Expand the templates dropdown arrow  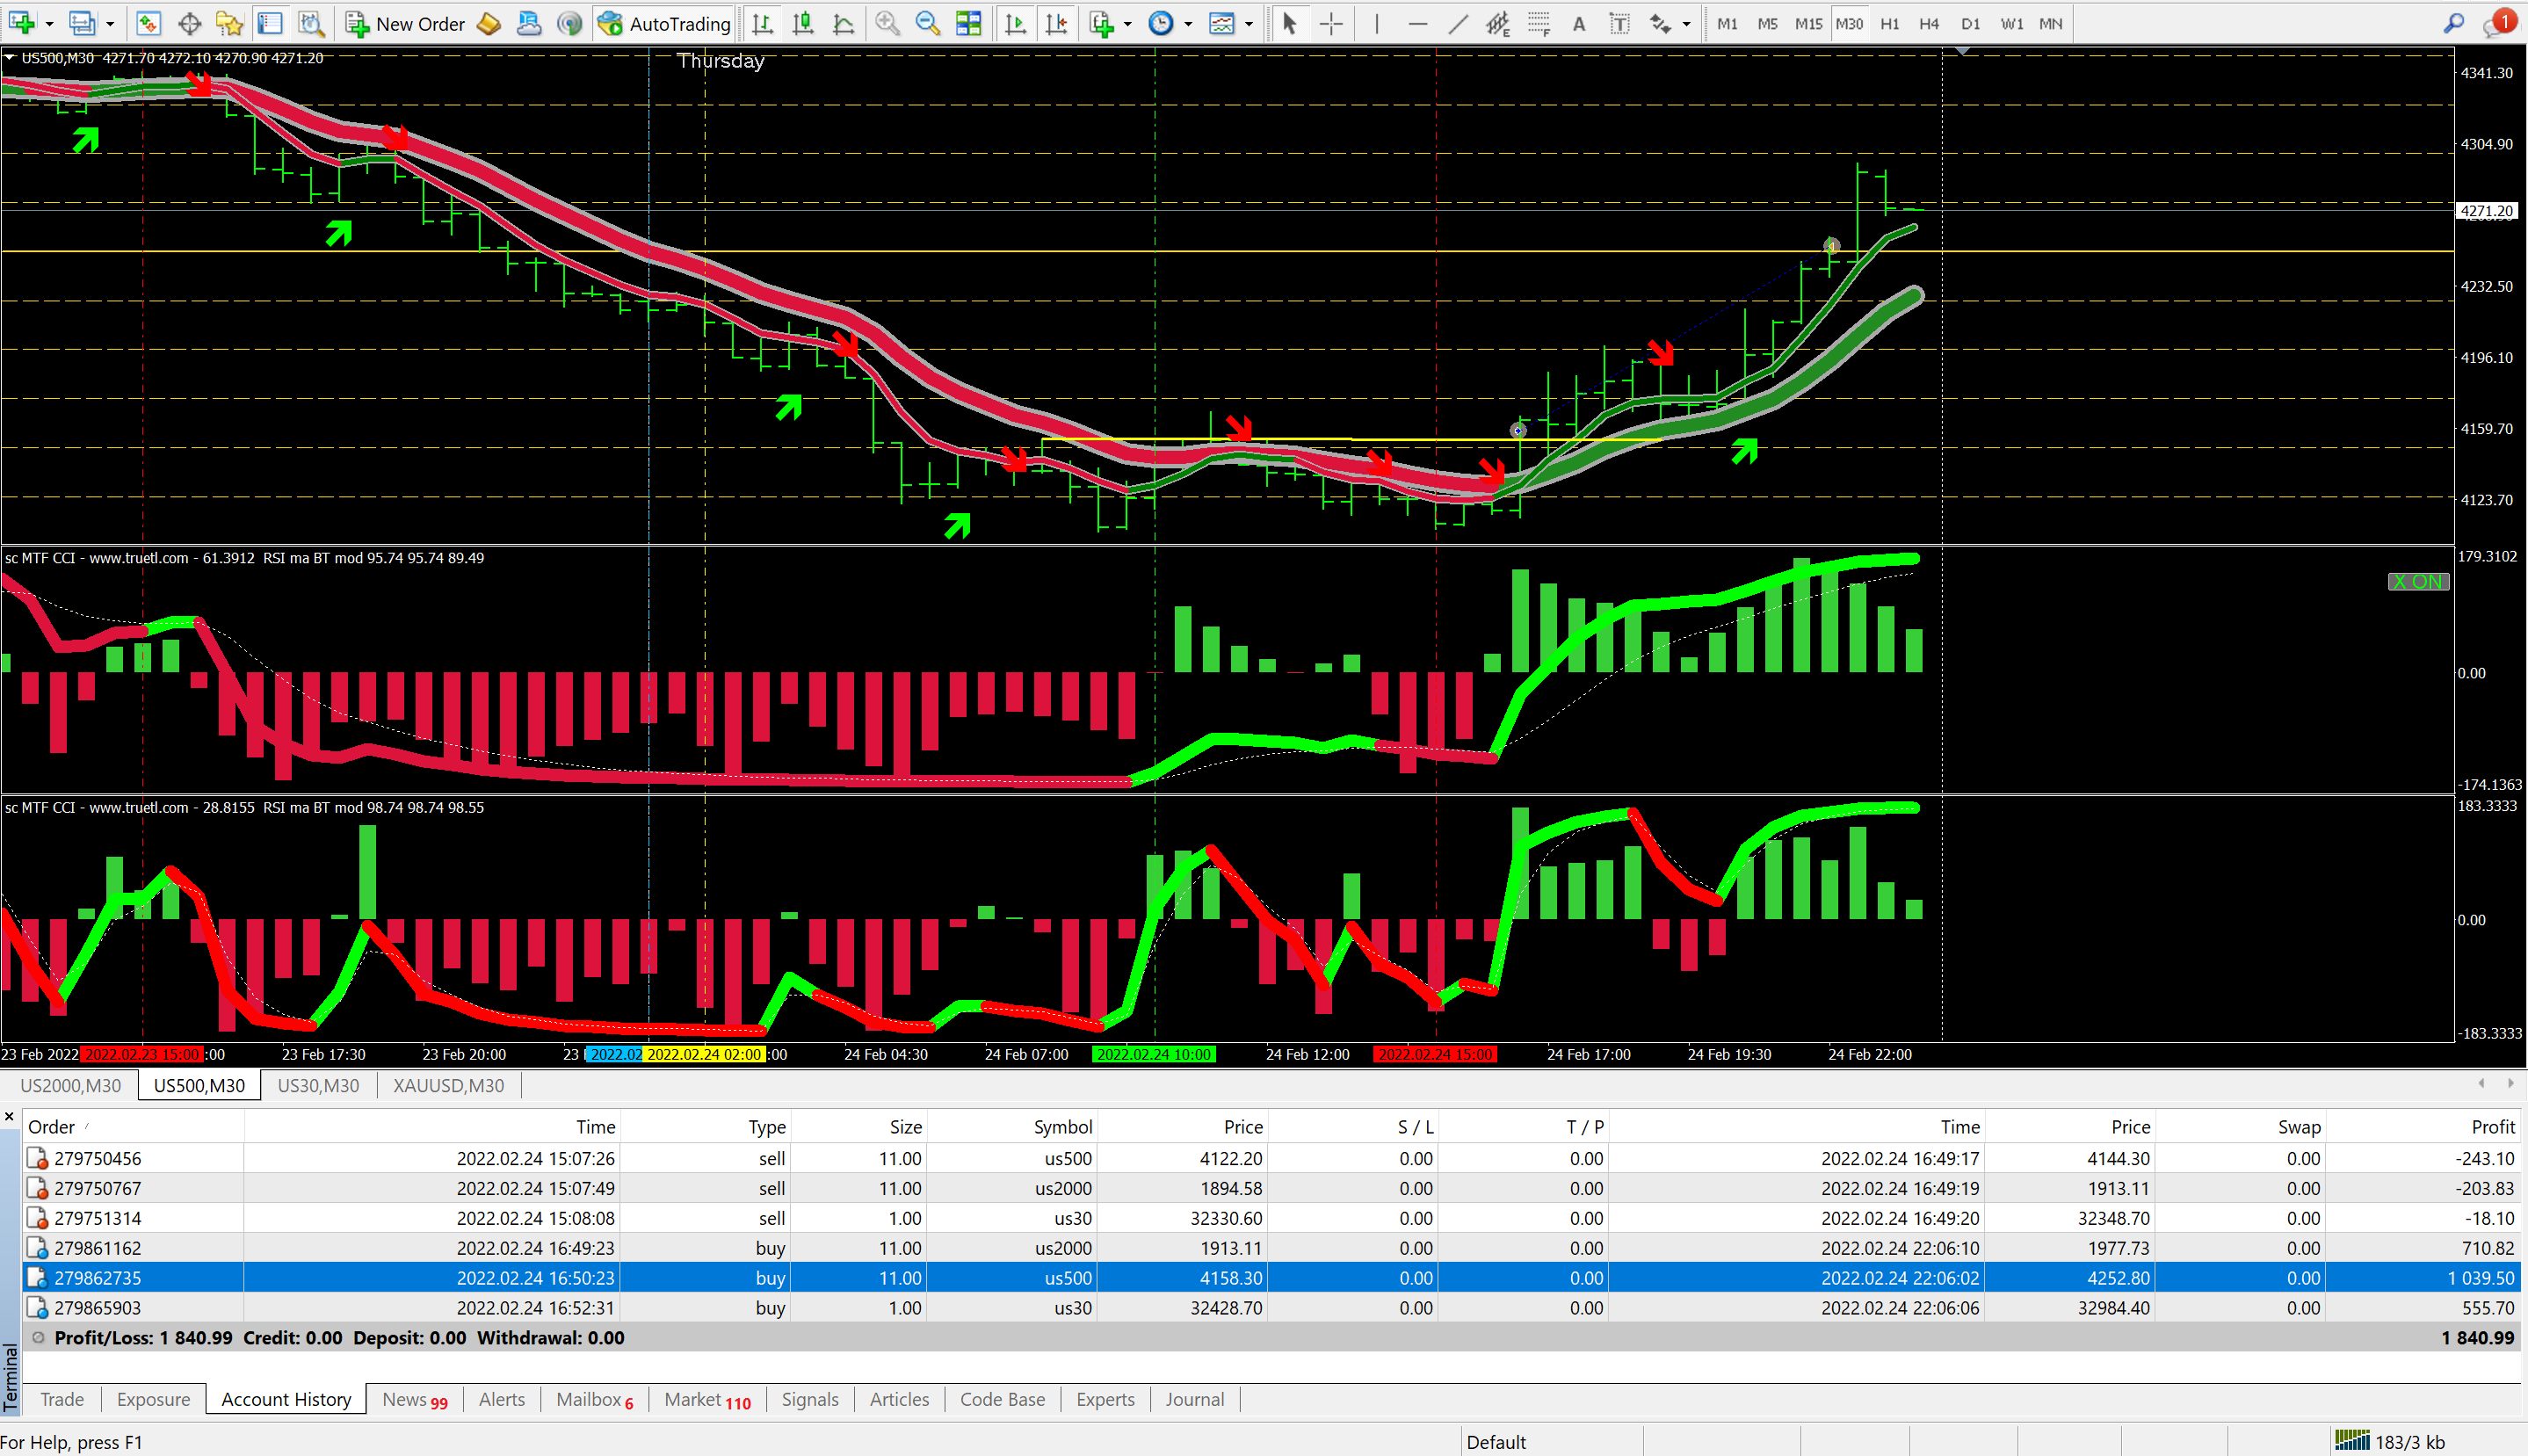(1248, 23)
